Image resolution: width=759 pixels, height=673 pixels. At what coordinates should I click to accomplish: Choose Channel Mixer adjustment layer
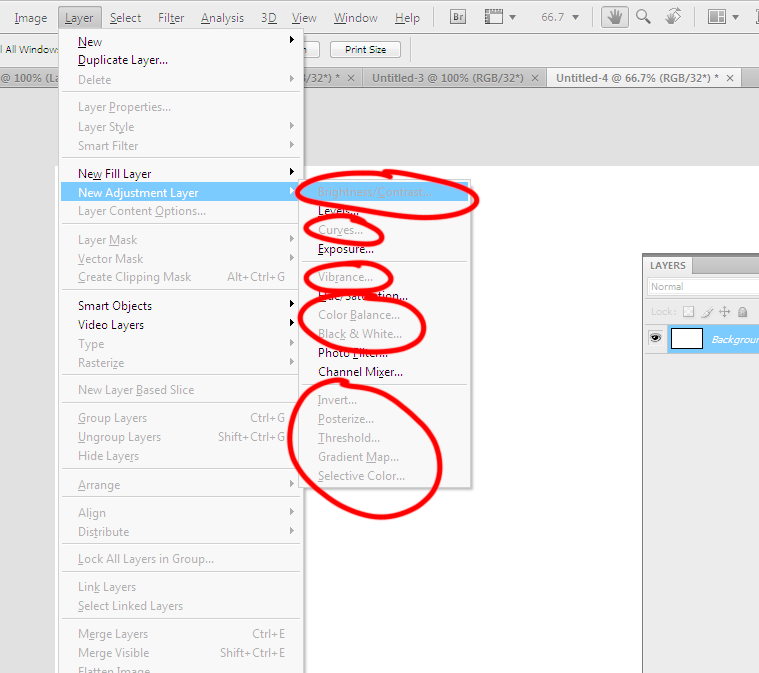[360, 372]
